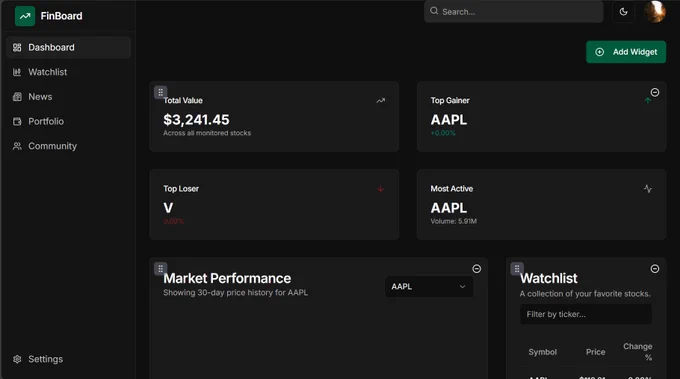680x379 pixels.
Task: Click the Symbol column header
Action: (x=543, y=352)
